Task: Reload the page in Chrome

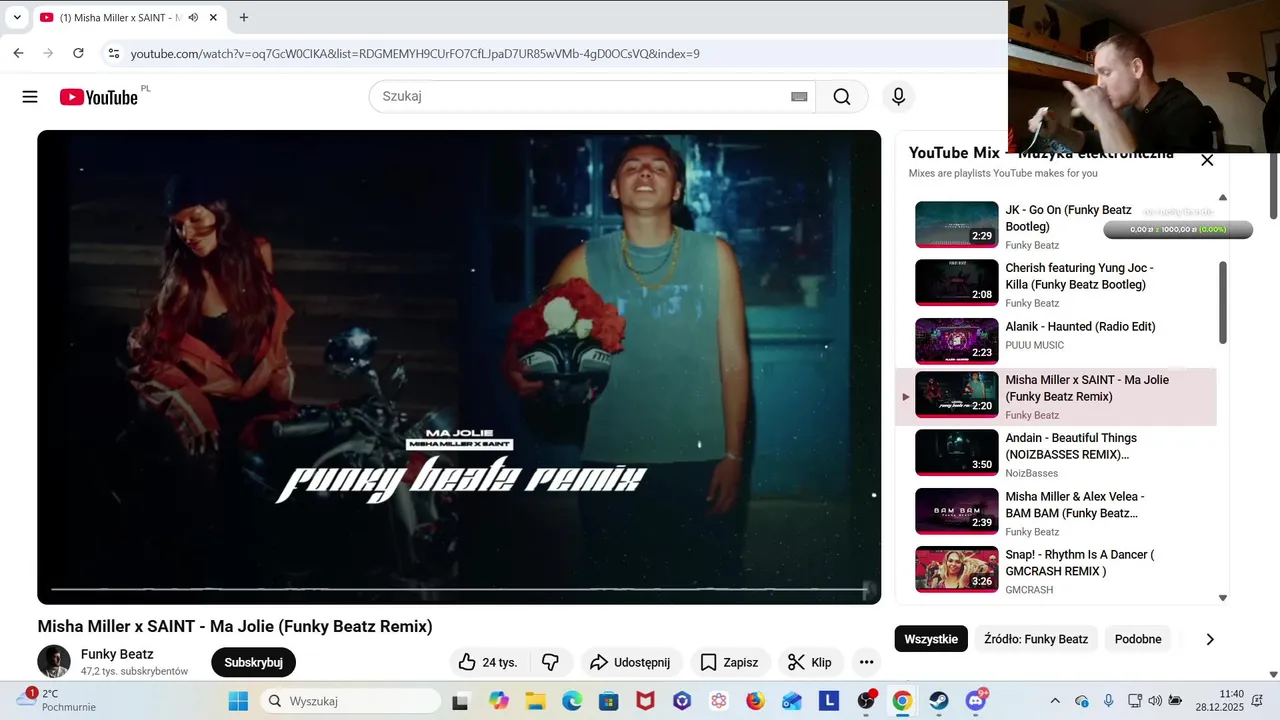Action: click(x=78, y=53)
